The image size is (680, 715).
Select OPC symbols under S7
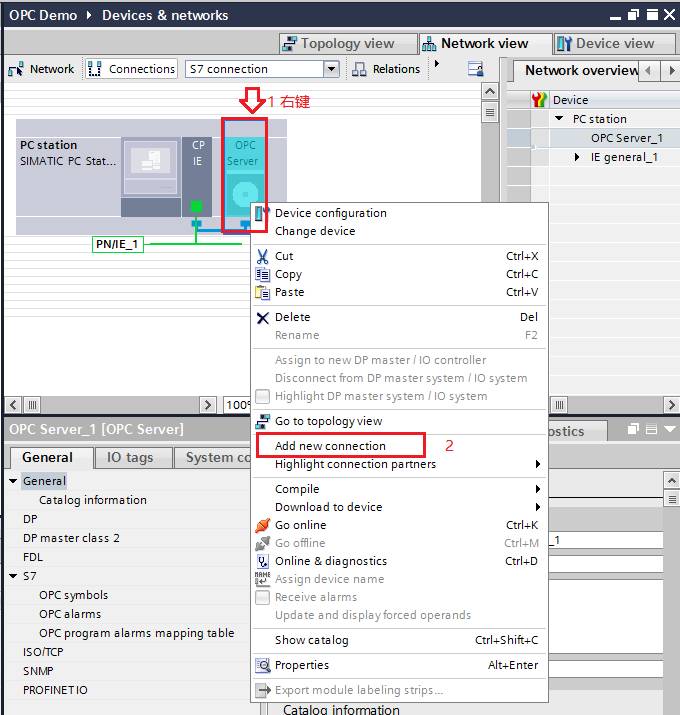73,595
